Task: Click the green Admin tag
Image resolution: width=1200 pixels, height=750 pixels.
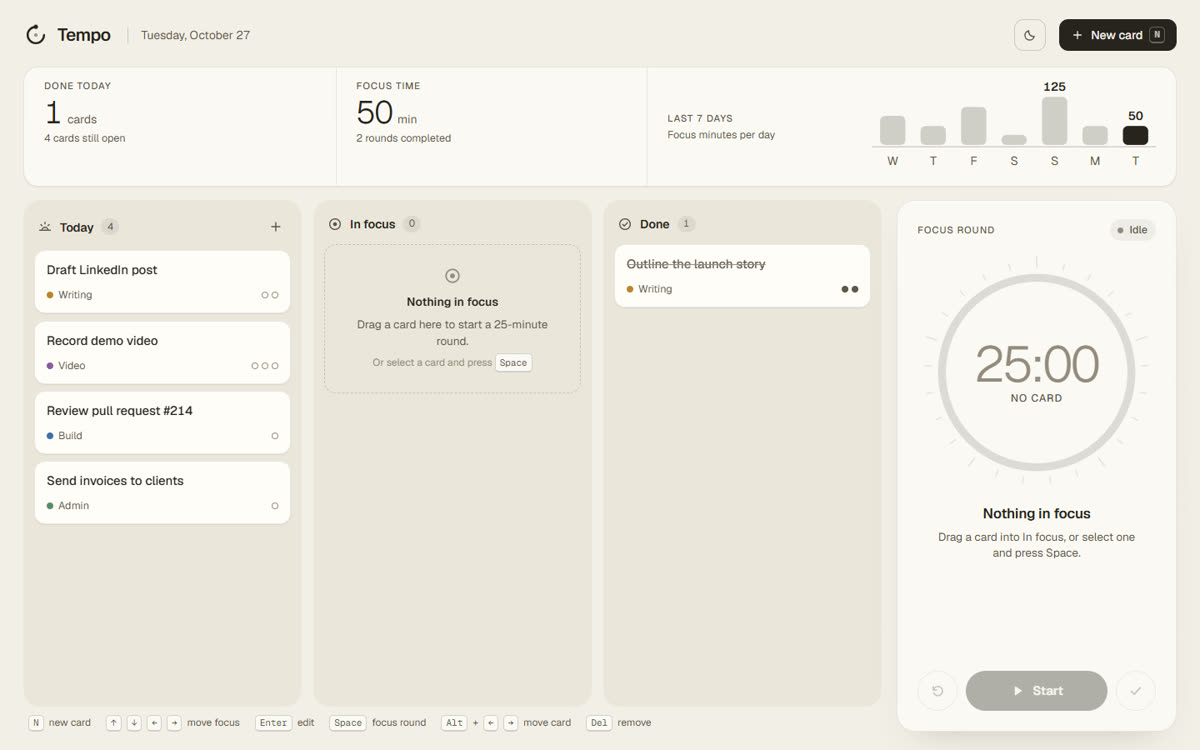Action: pos(67,506)
